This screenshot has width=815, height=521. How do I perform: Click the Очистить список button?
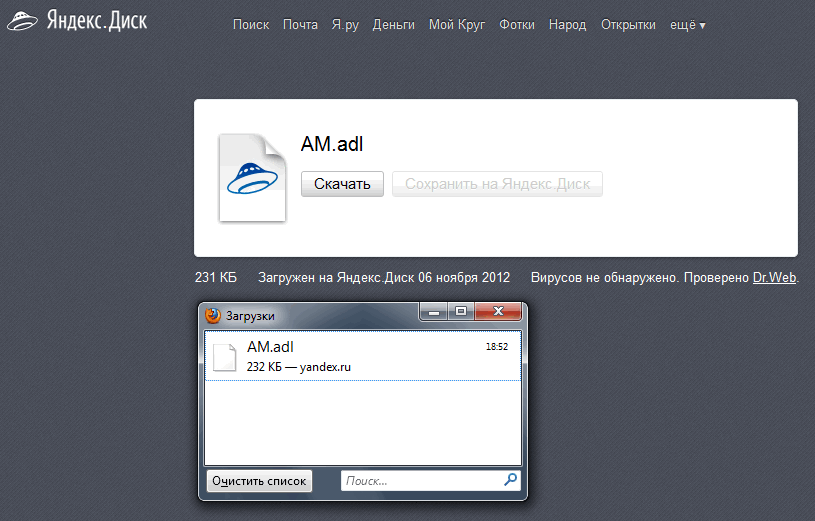(x=259, y=481)
